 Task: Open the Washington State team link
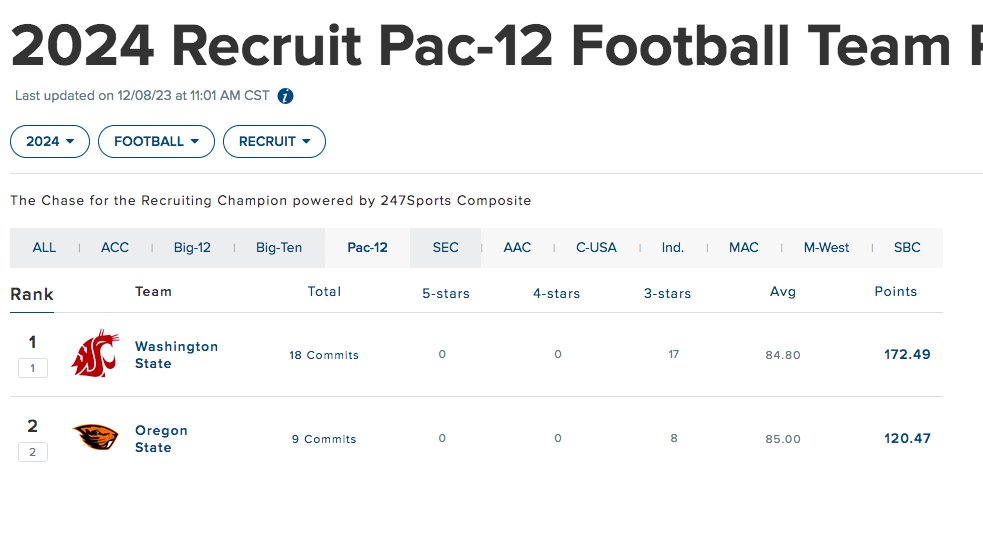click(176, 355)
